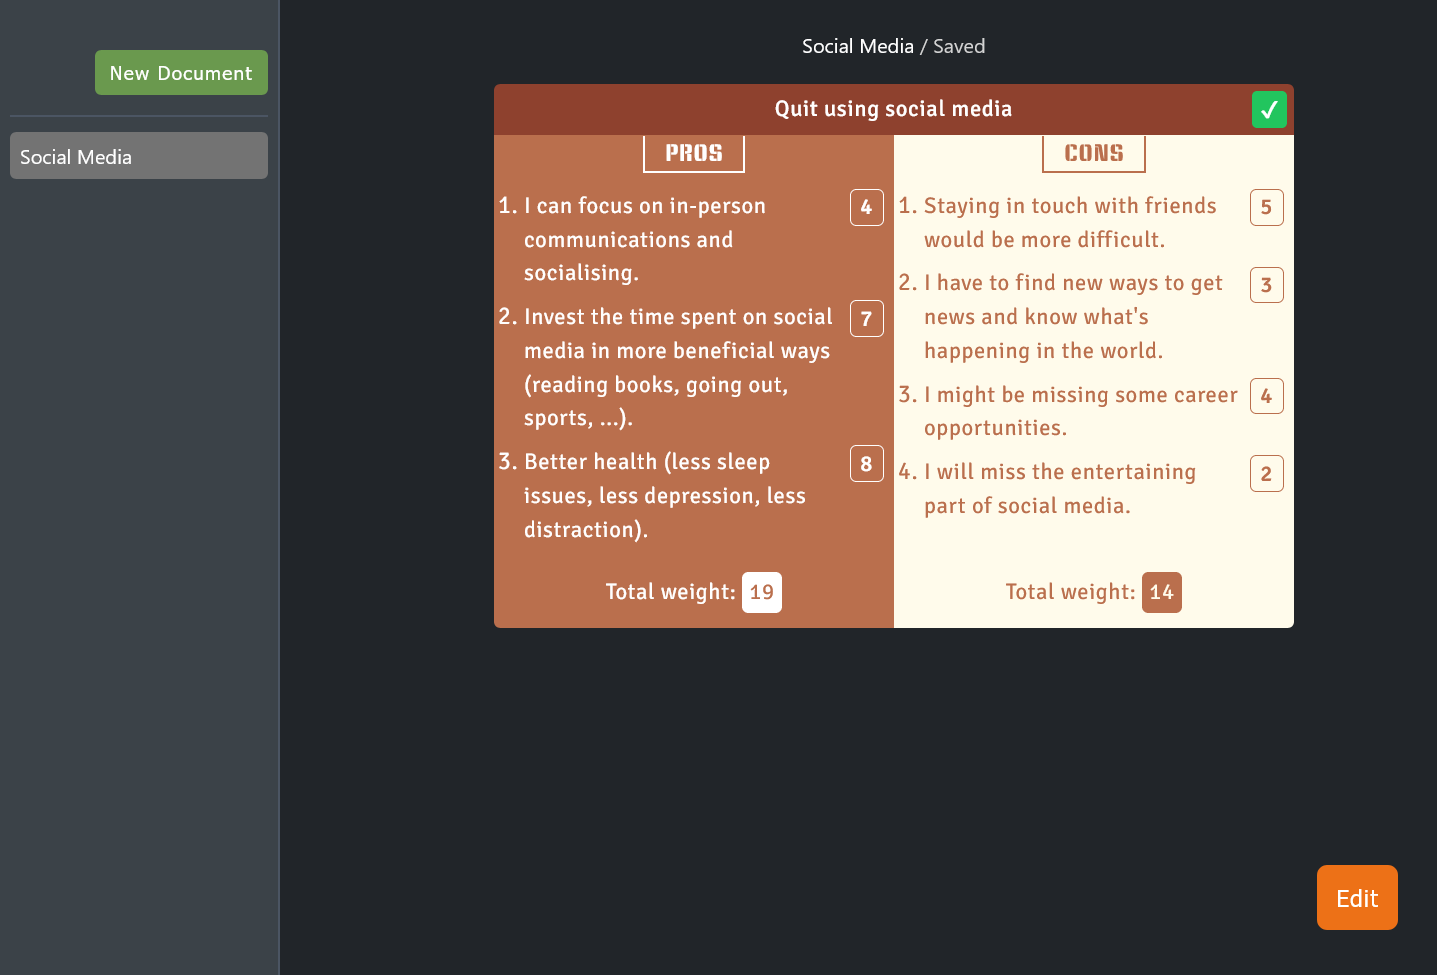Toggle the green checkmark on the decision card
1437x975 pixels.
[x=1269, y=109]
